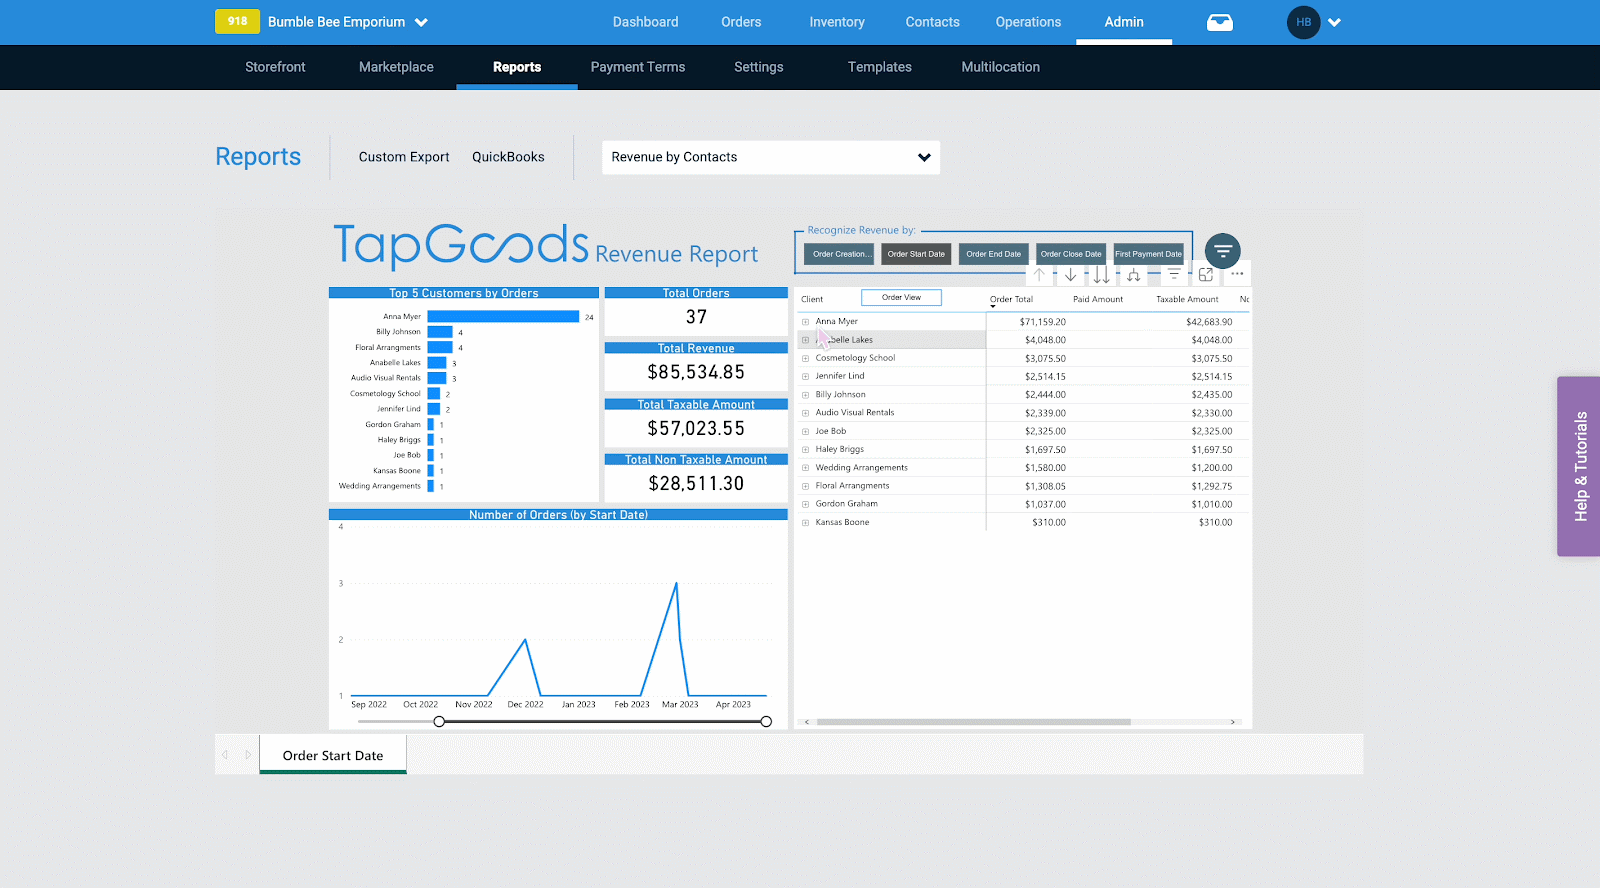Screen dimensions: 1600x888
Task: Select First Payment Date revenue option
Action: point(1148,254)
